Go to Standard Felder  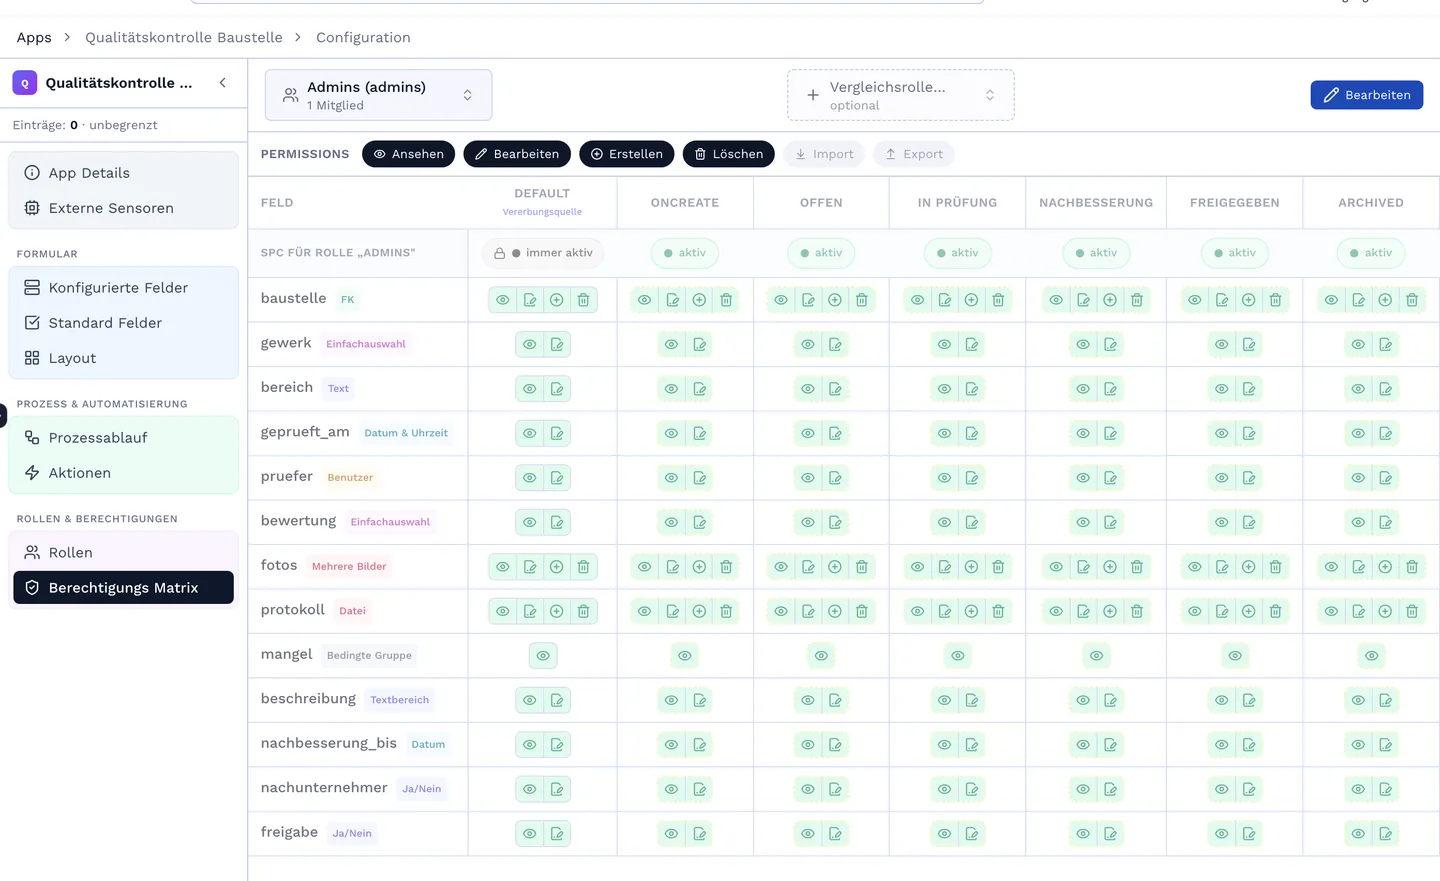pos(123,323)
